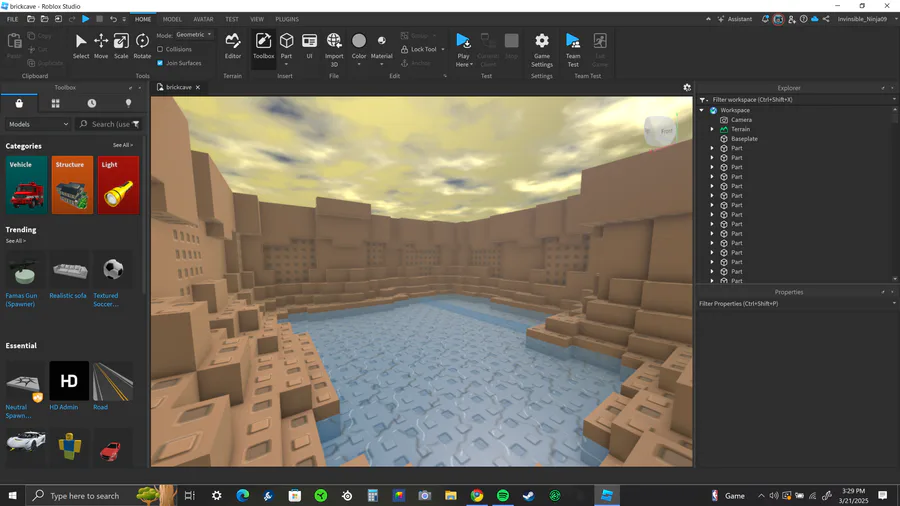This screenshot has height=506, width=900.
Task: Switch to the VIEW ribbon tab
Action: point(257,19)
